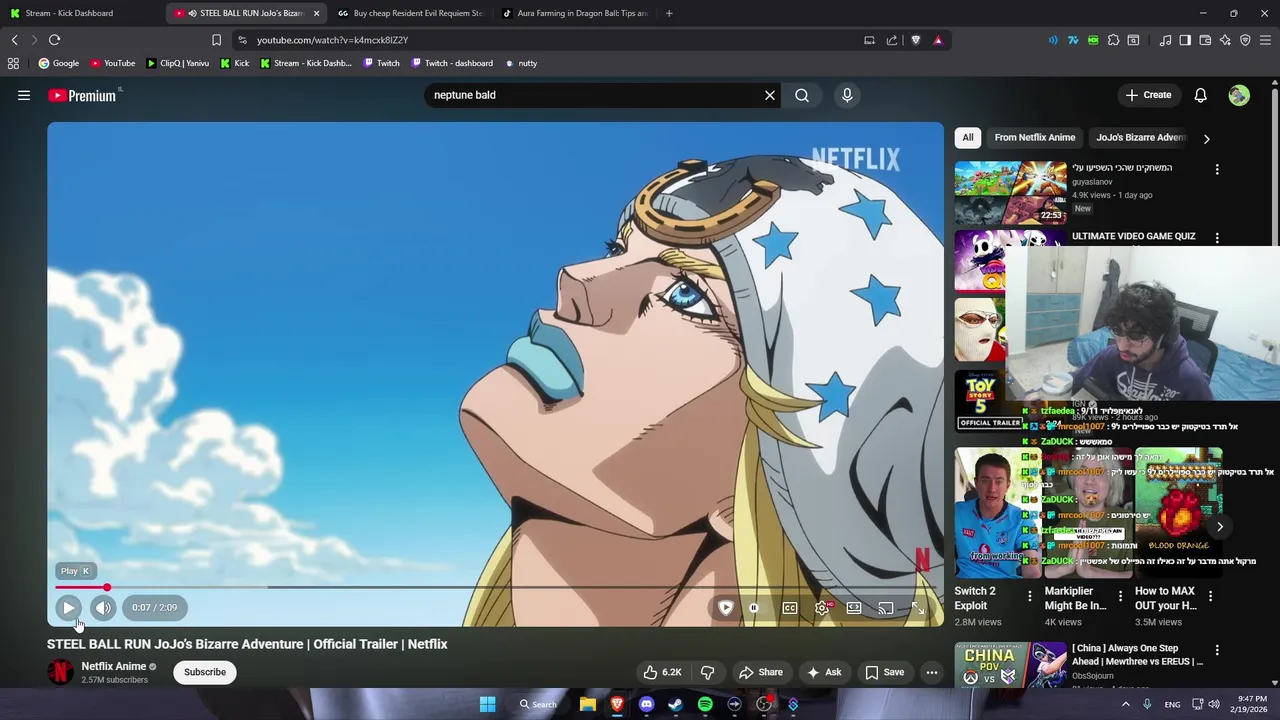Click the Brave Shields lion icon
The image size is (1280, 720).
pyautogui.click(x=916, y=40)
